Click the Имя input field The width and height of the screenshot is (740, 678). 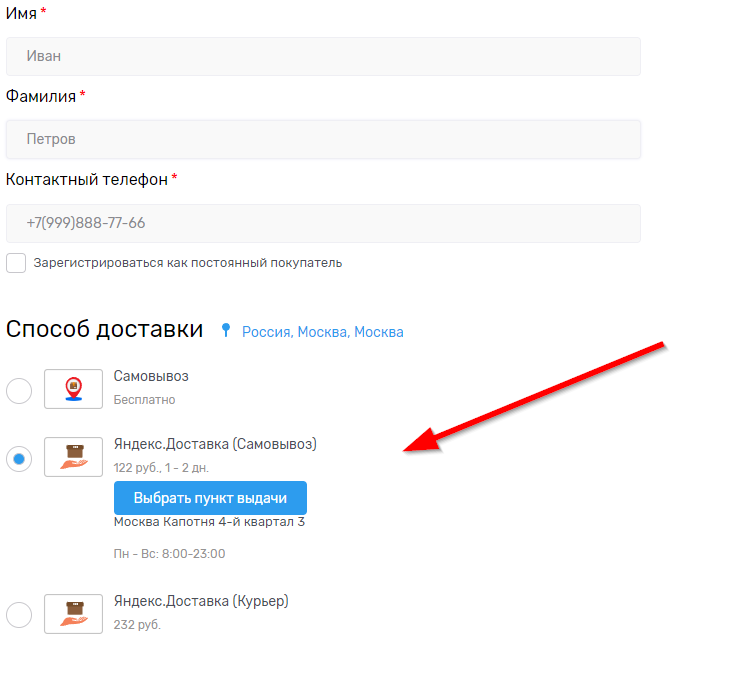click(x=323, y=57)
